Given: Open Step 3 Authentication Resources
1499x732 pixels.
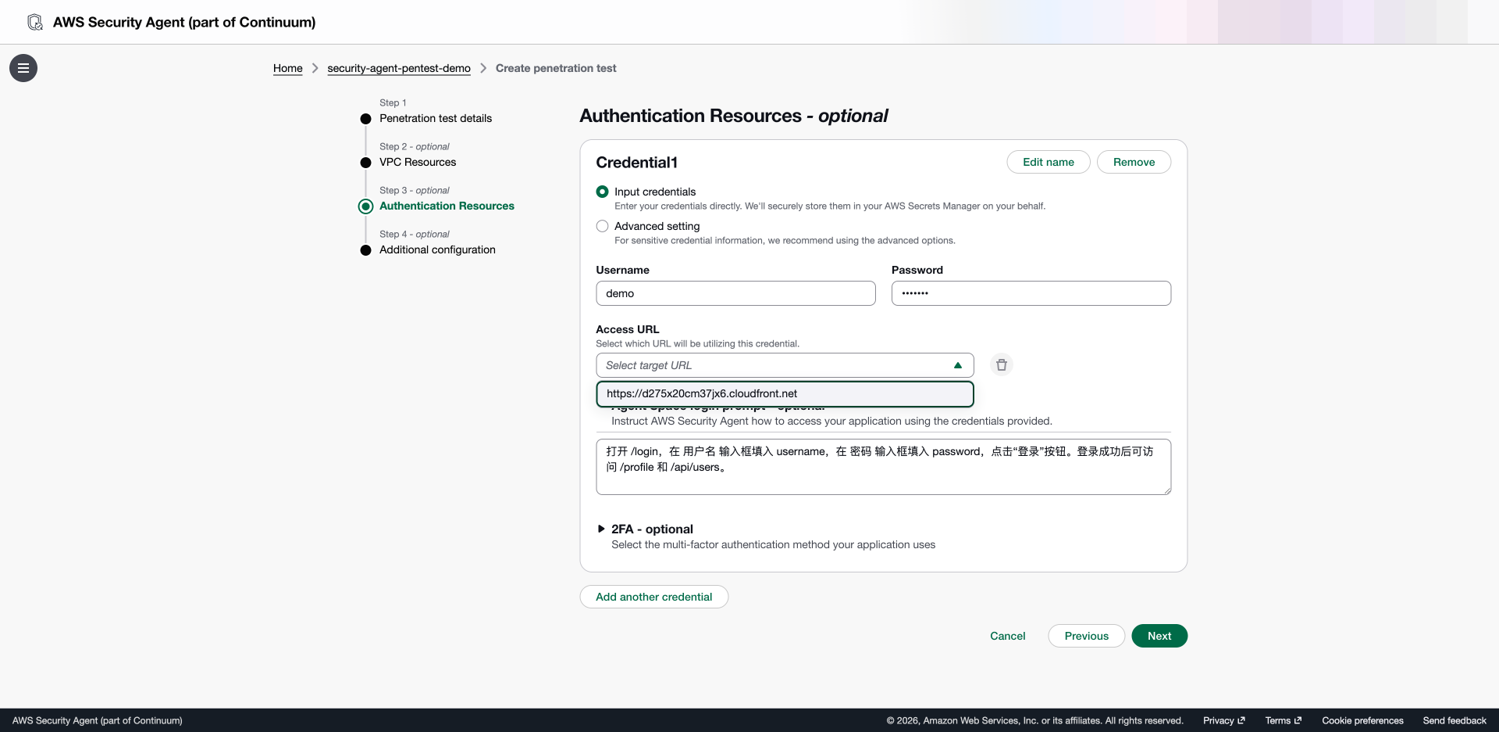Looking at the screenshot, I should tap(446, 206).
